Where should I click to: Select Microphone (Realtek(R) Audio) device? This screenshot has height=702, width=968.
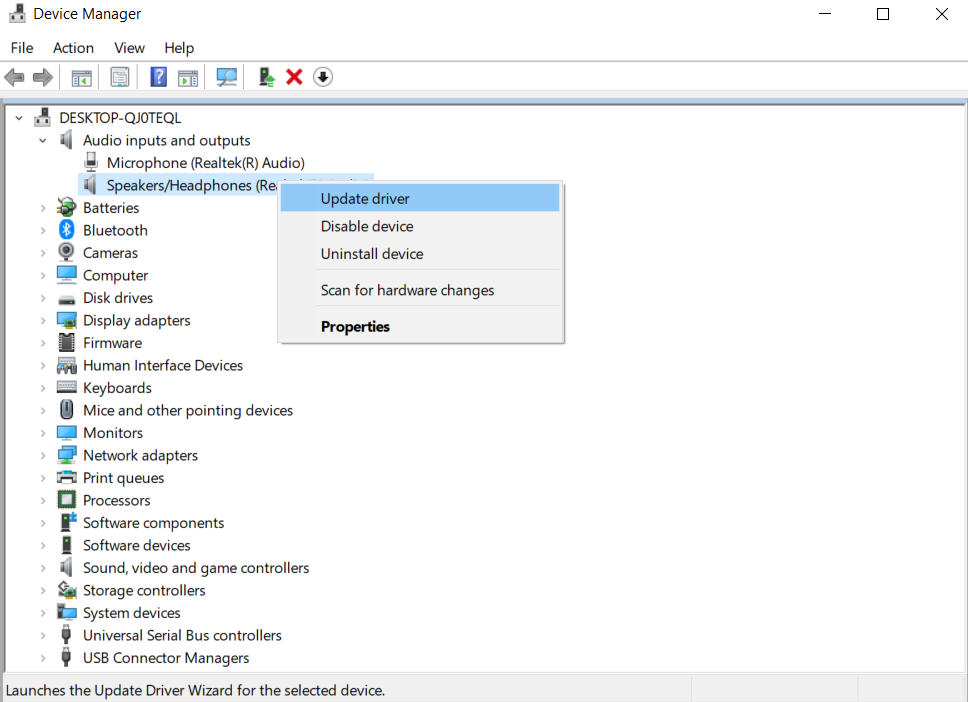click(x=205, y=163)
